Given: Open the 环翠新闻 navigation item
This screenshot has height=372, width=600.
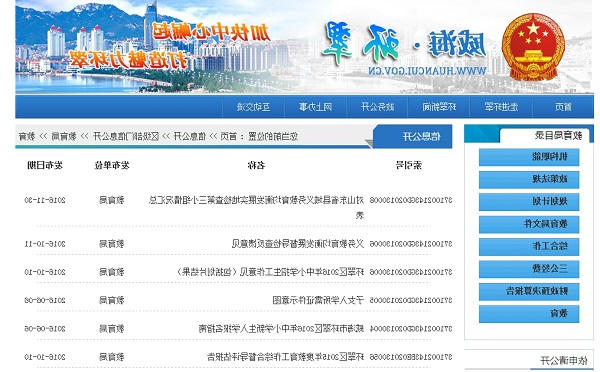Looking at the screenshot, I should pos(439,107).
